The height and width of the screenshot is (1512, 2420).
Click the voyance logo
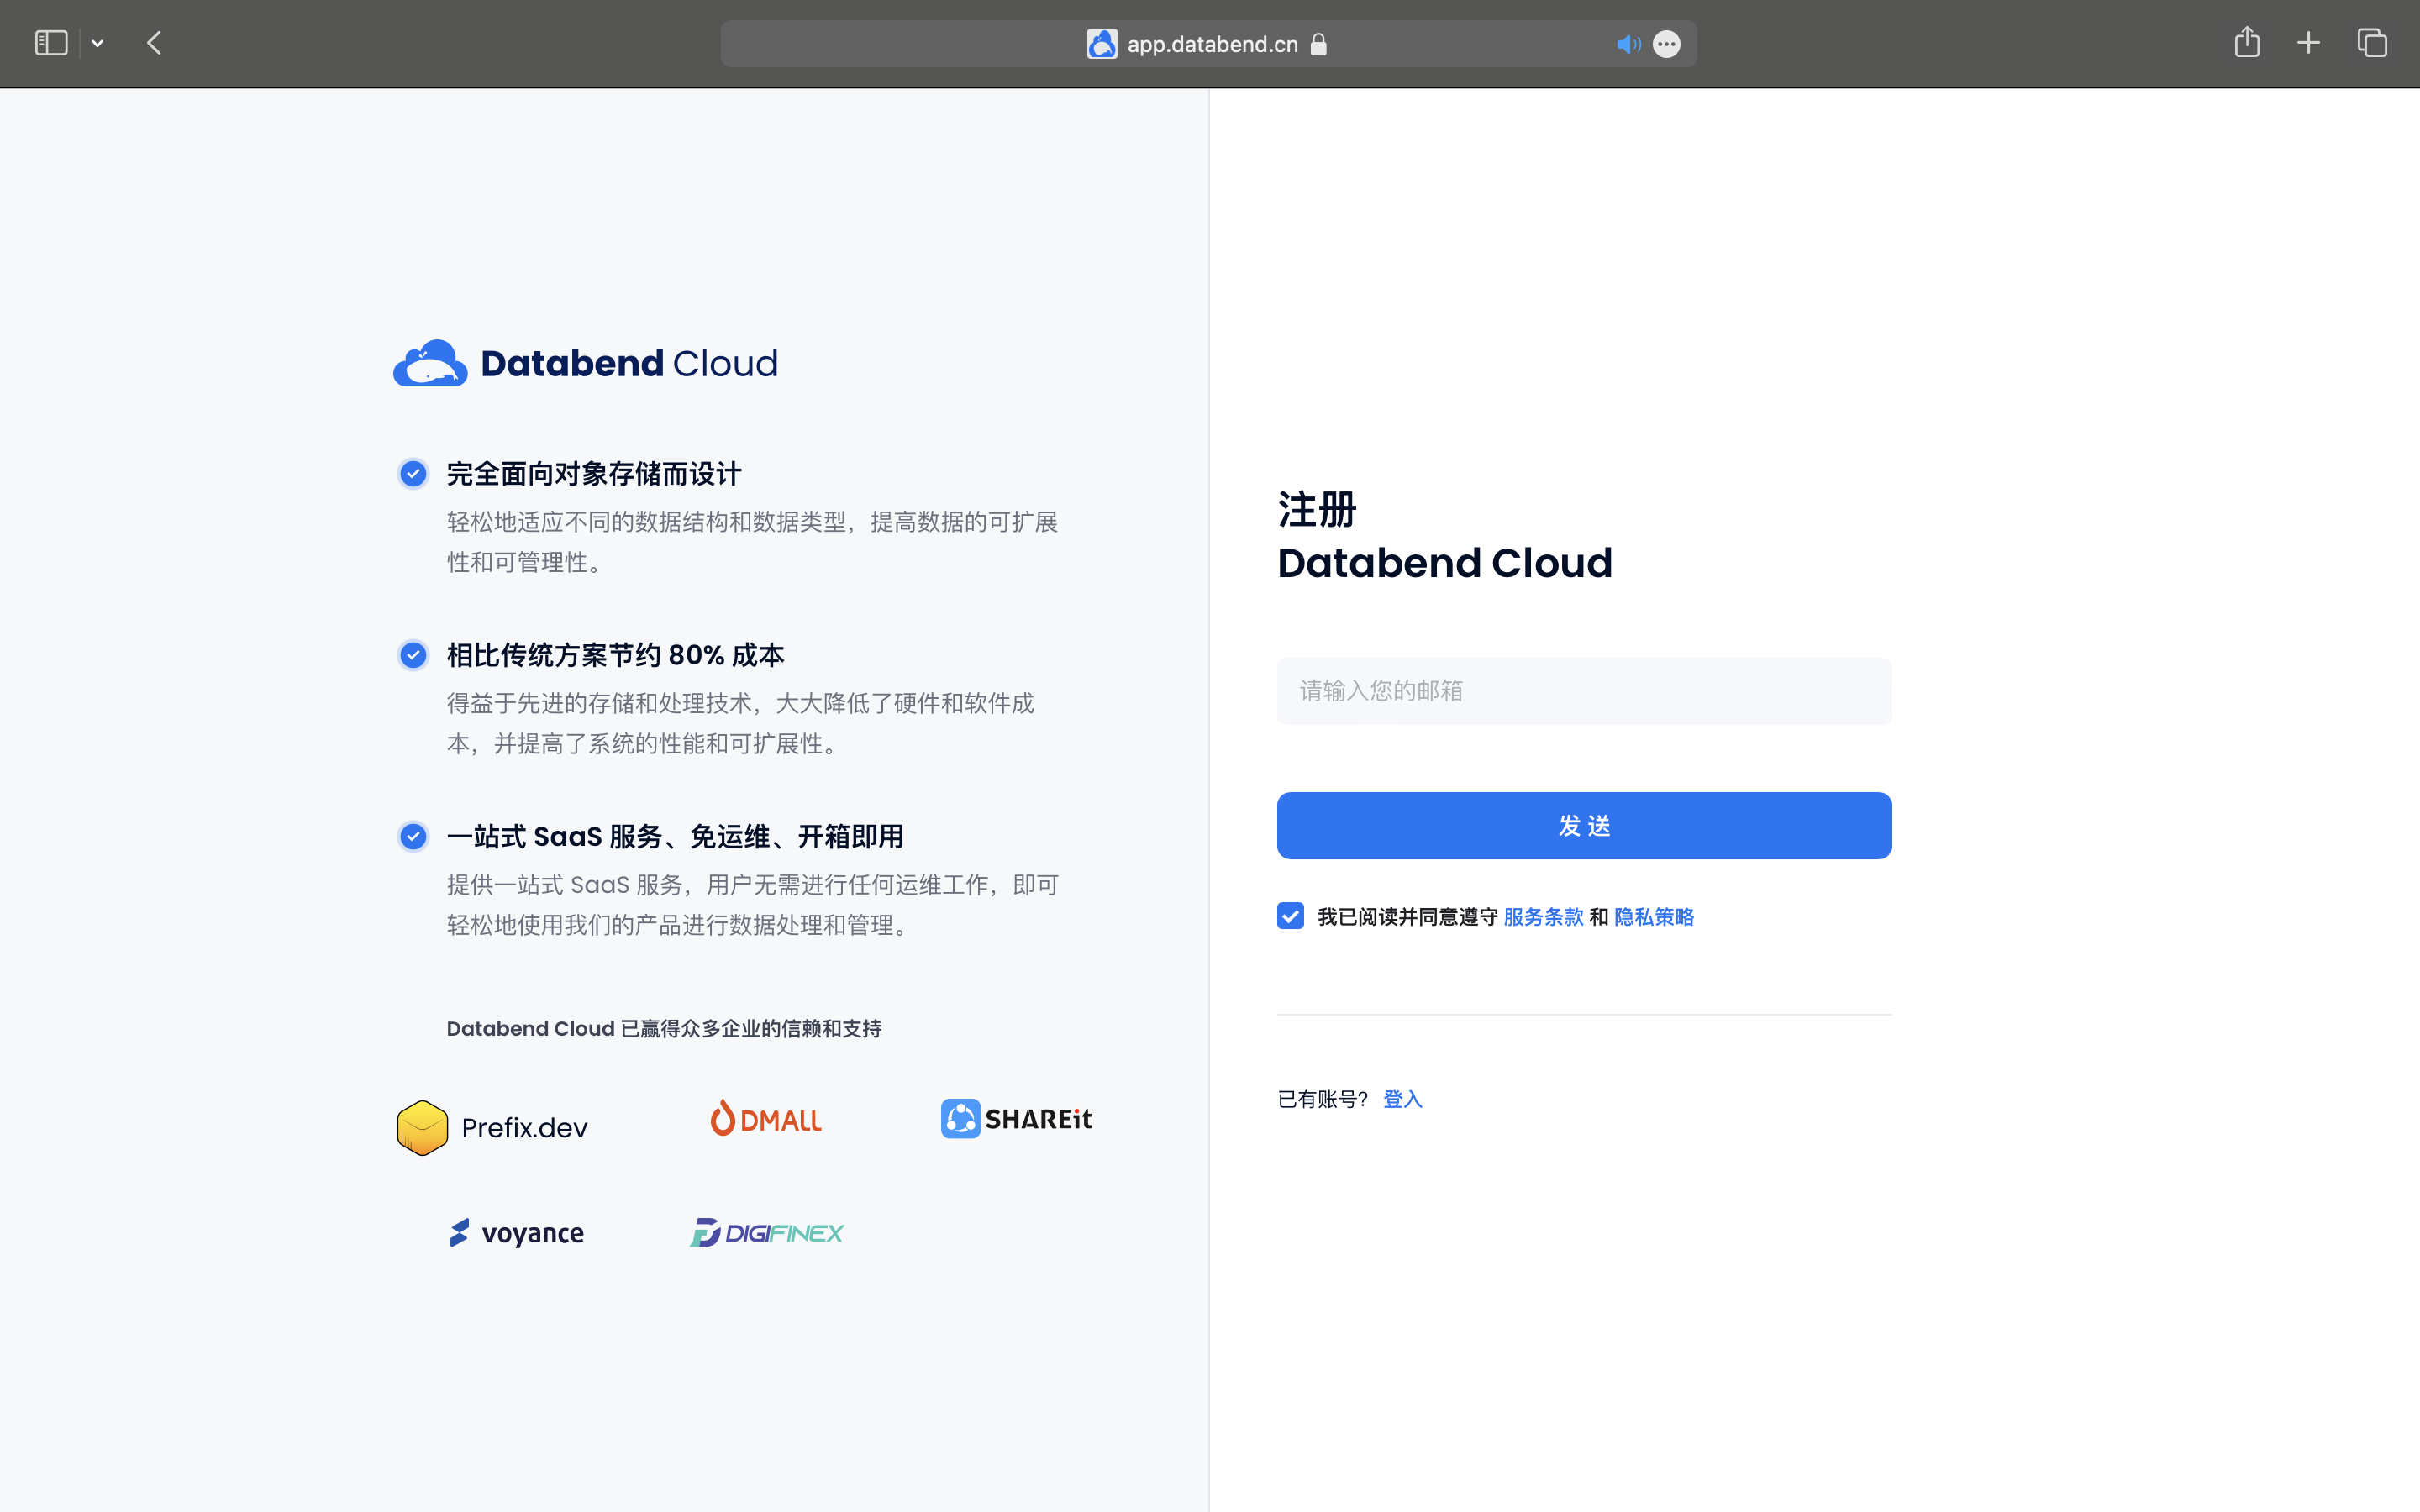tap(516, 1233)
